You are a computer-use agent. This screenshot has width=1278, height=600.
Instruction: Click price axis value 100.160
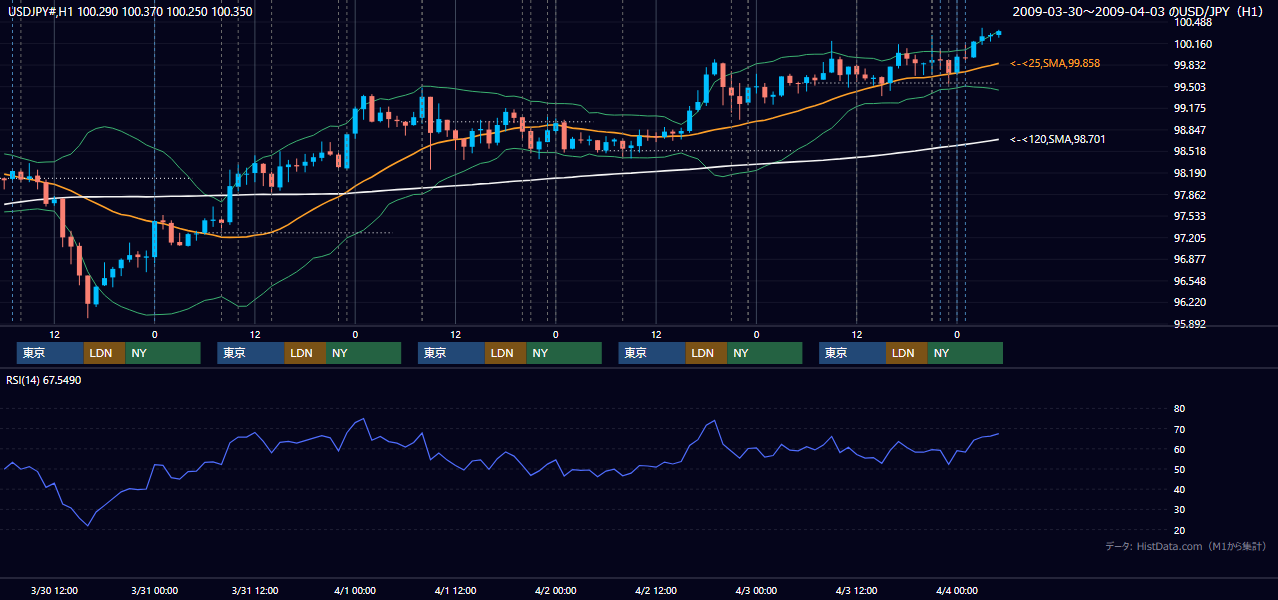(x=1193, y=44)
